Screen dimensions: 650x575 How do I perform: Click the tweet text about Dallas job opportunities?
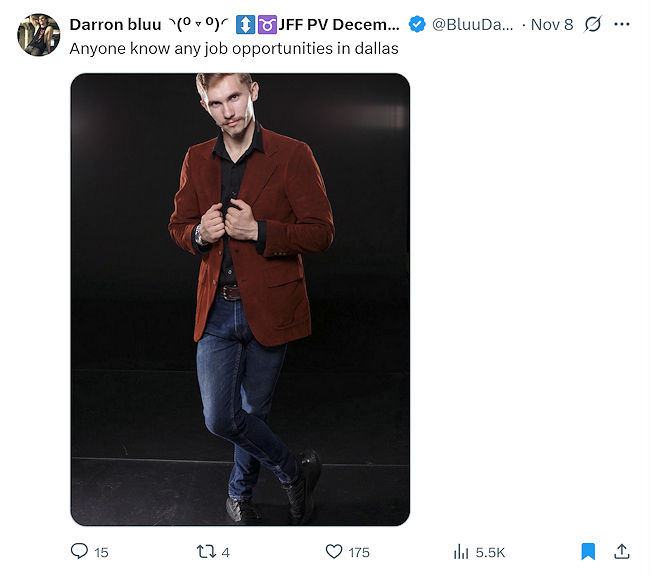click(x=234, y=48)
